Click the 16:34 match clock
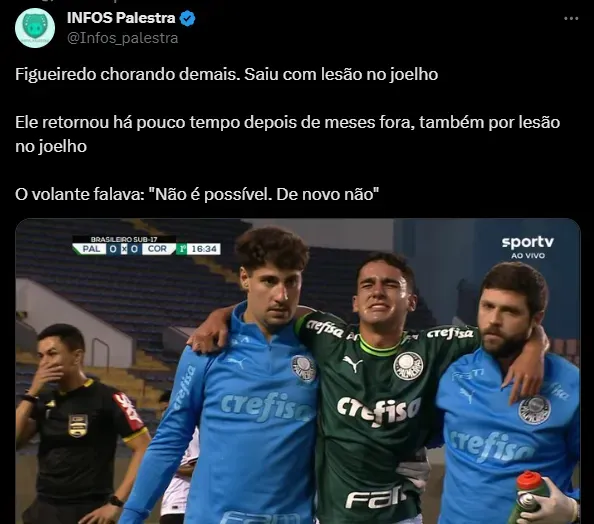Viewport: 594px width, 524px height. coord(204,249)
